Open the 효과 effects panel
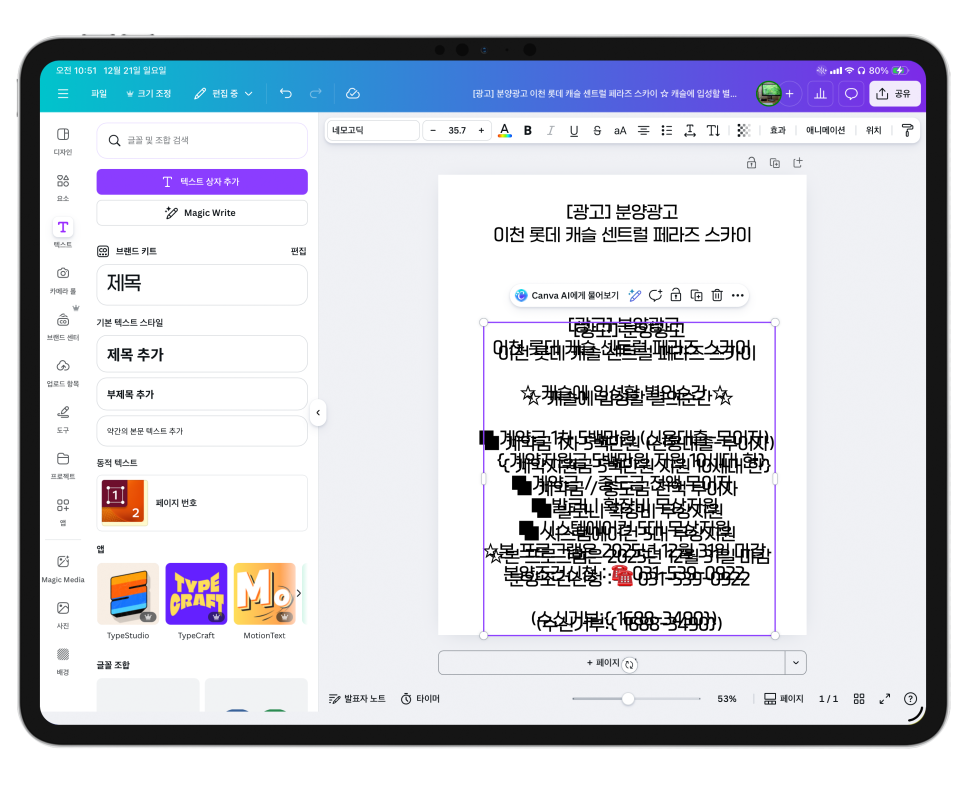This screenshot has height=785, width=966. [778, 131]
